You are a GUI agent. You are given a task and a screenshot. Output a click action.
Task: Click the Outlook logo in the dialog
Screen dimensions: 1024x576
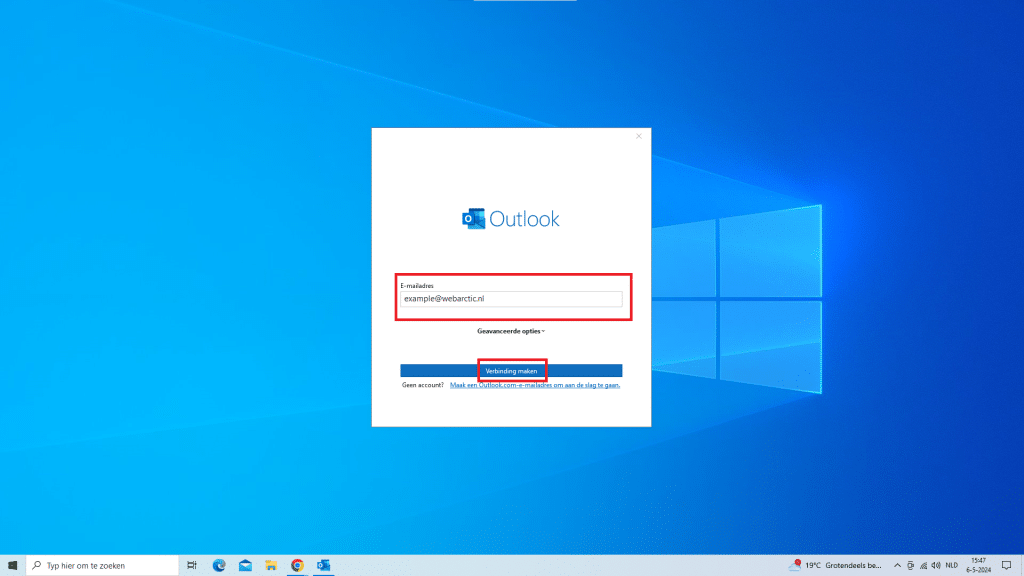(x=510, y=219)
